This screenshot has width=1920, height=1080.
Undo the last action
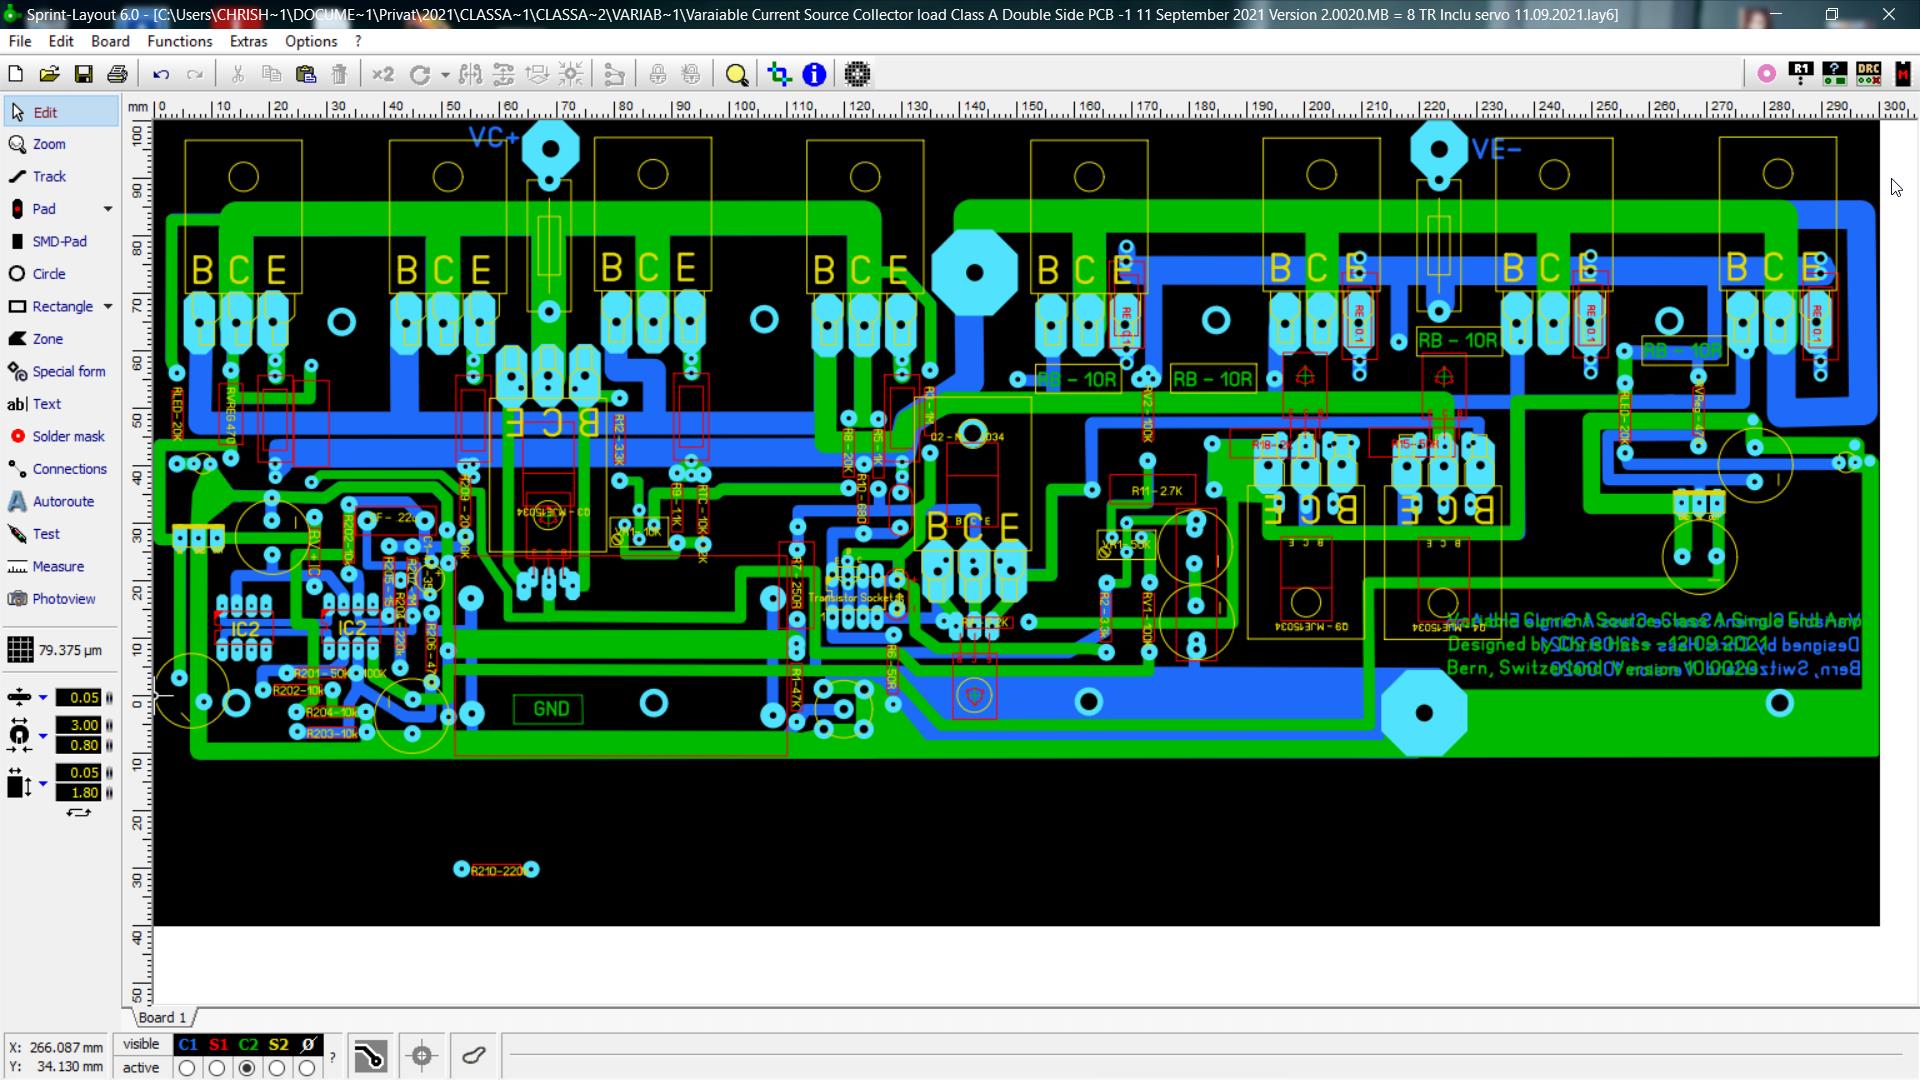[161, 74]
